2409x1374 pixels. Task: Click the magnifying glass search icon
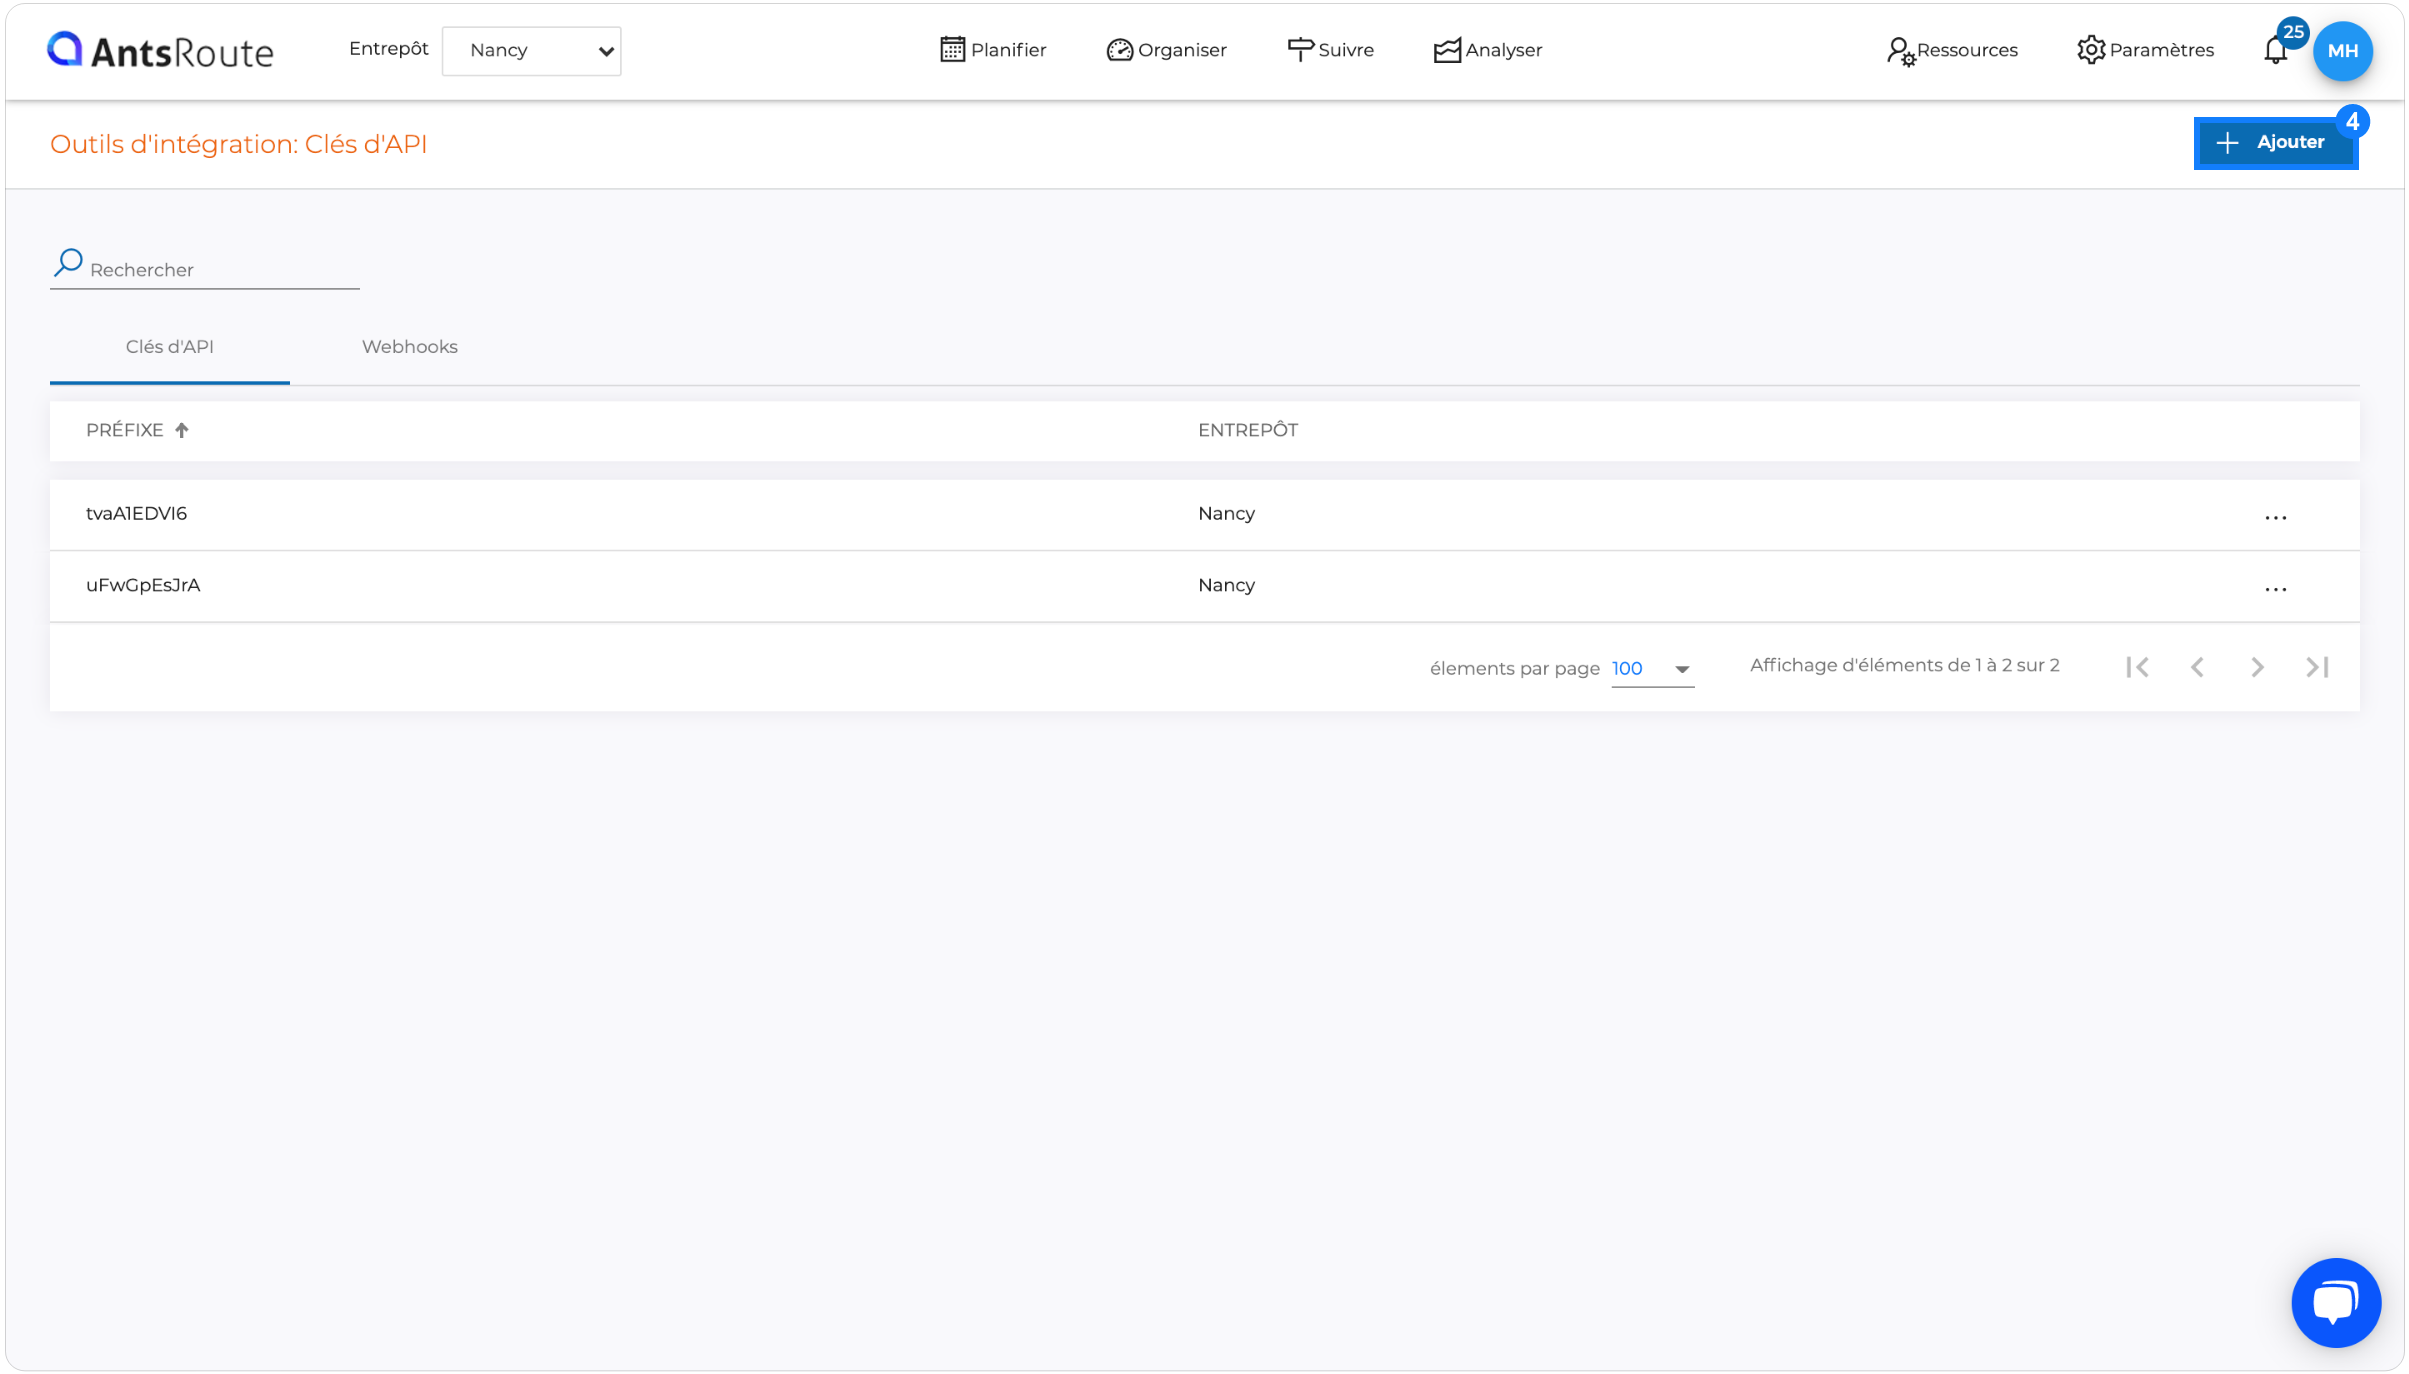[x=68, y=263]
